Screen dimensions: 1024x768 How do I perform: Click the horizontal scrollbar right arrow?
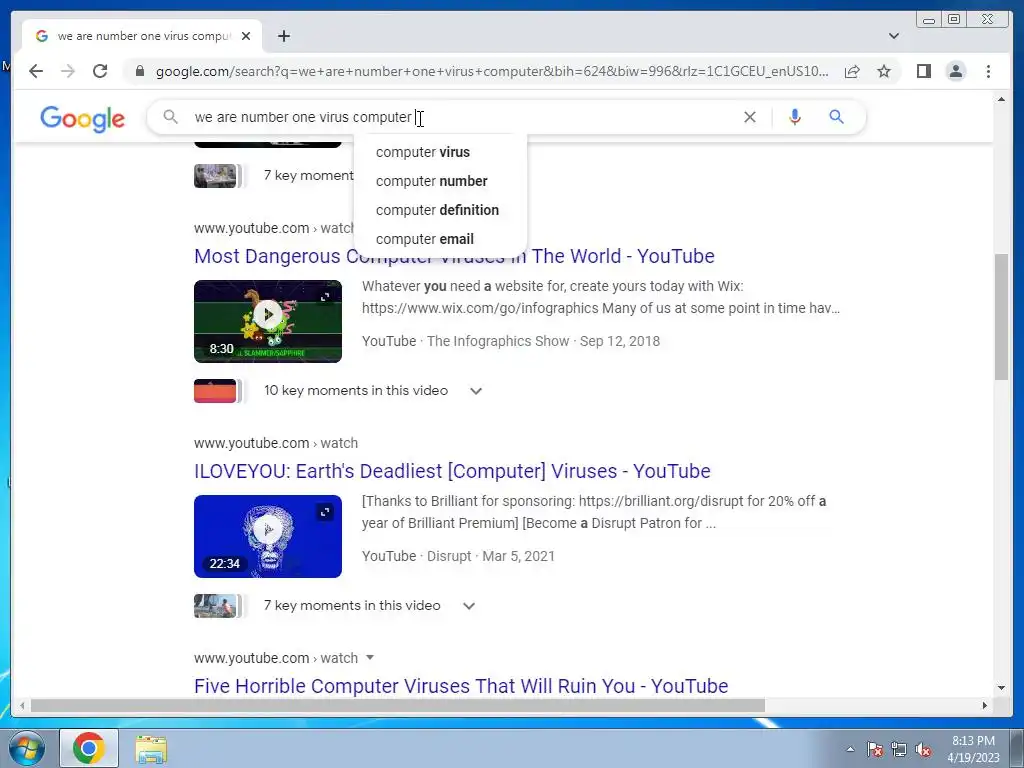pos(985,705)
